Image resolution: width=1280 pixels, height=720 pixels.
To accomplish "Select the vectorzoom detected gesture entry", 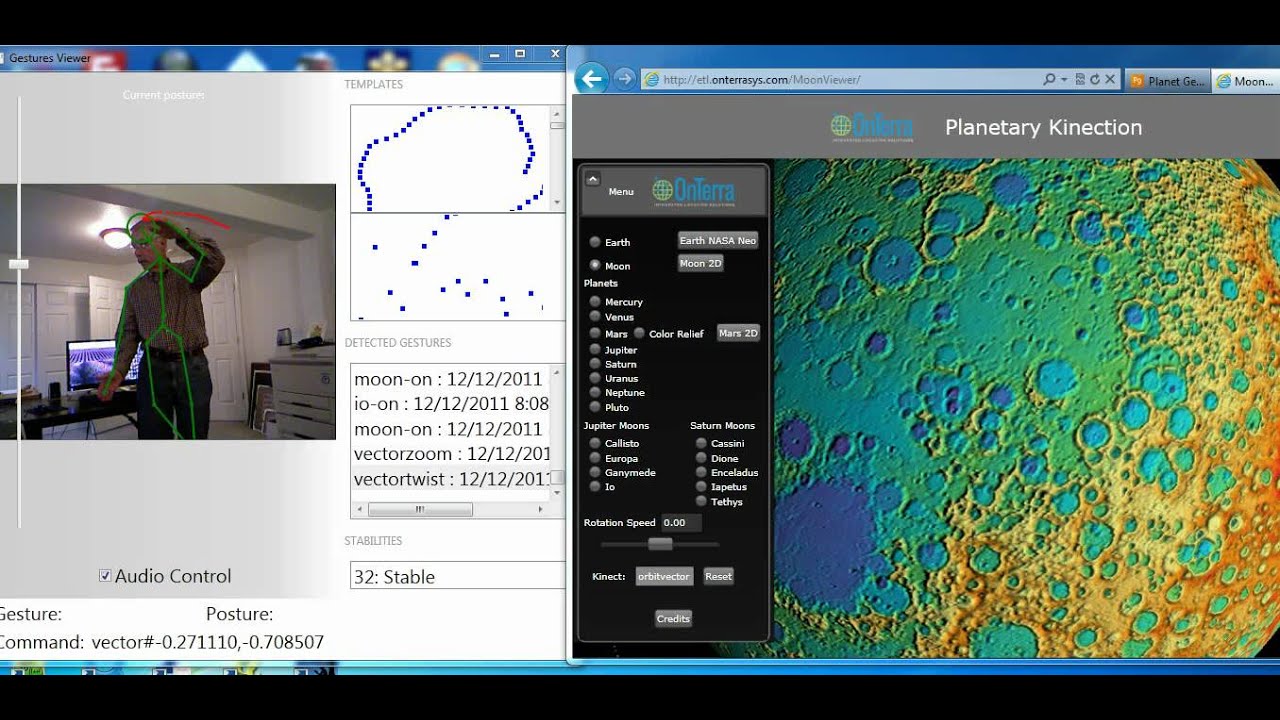I will click(x=451, y=454).
